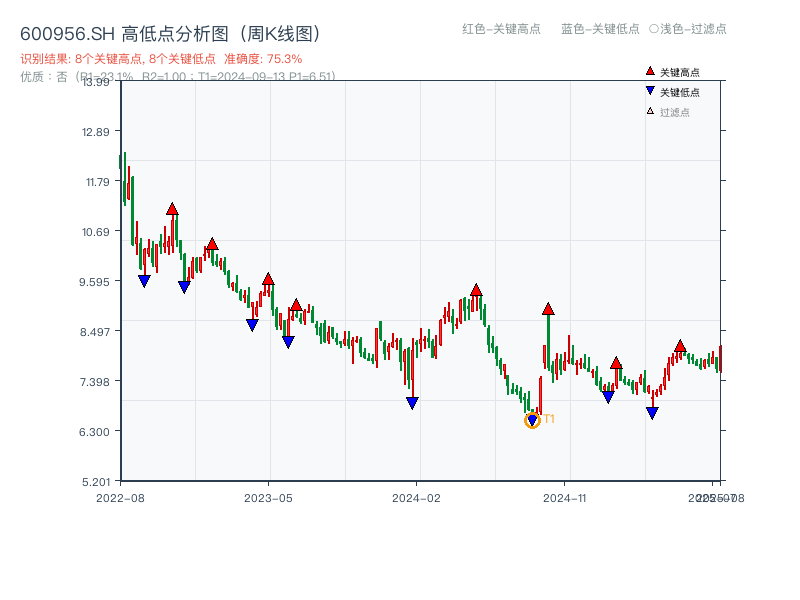Select the last (latest) blue key-low triangle
The image size is (800, 600).
(x=652, y=413)
